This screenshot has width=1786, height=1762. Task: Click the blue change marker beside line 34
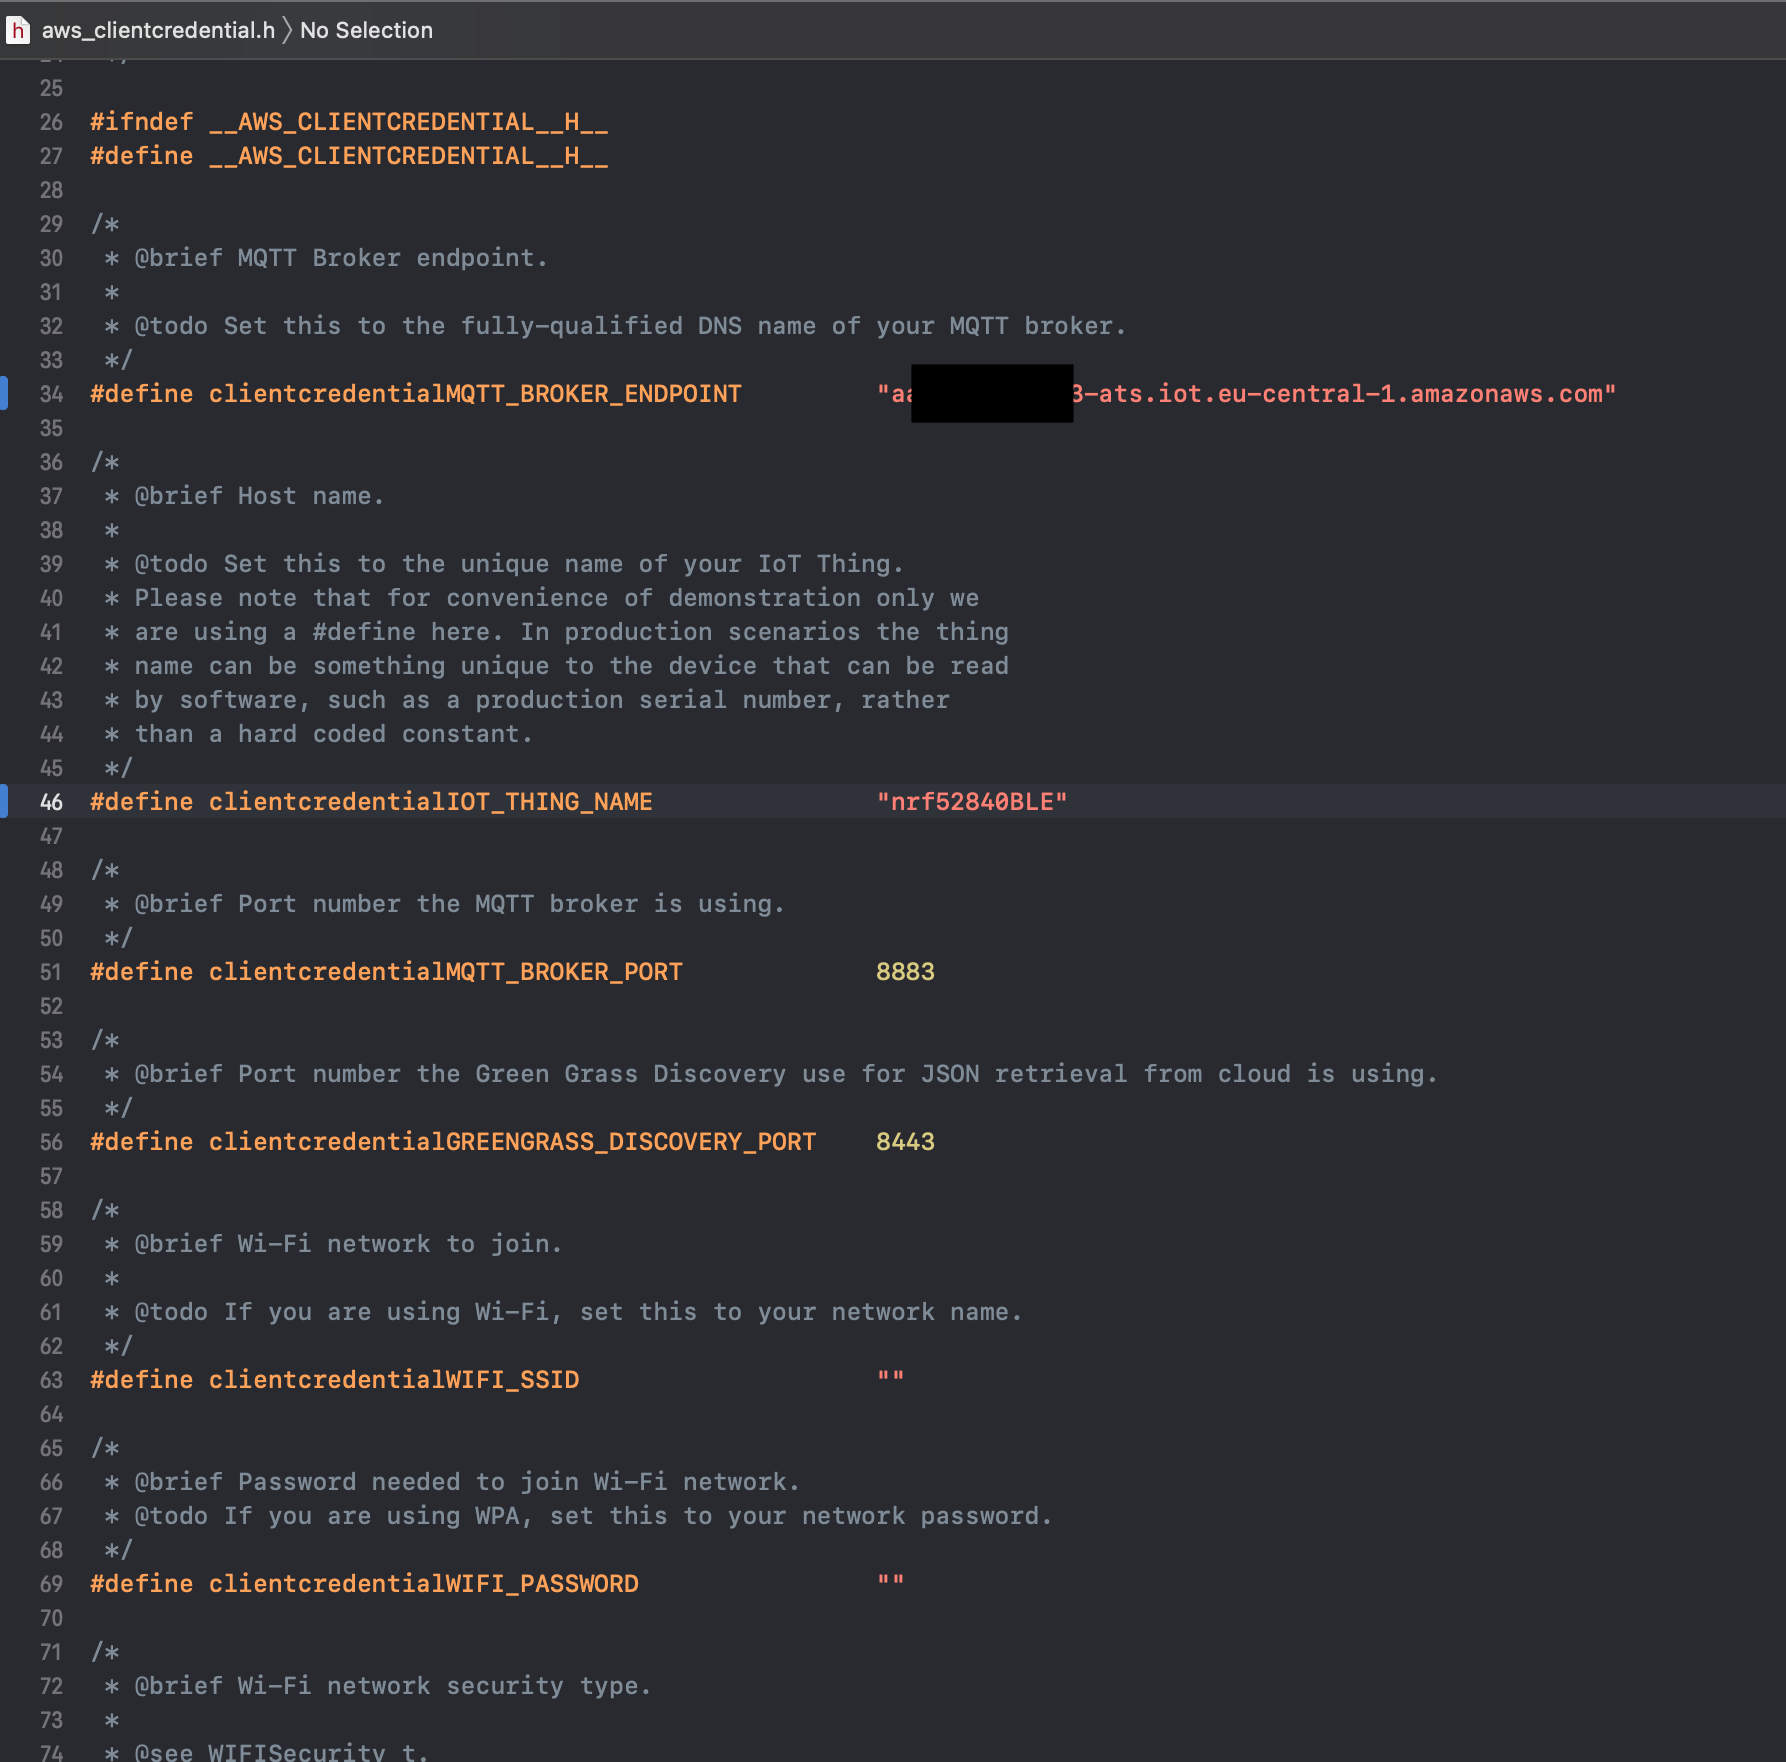point(4,393)
